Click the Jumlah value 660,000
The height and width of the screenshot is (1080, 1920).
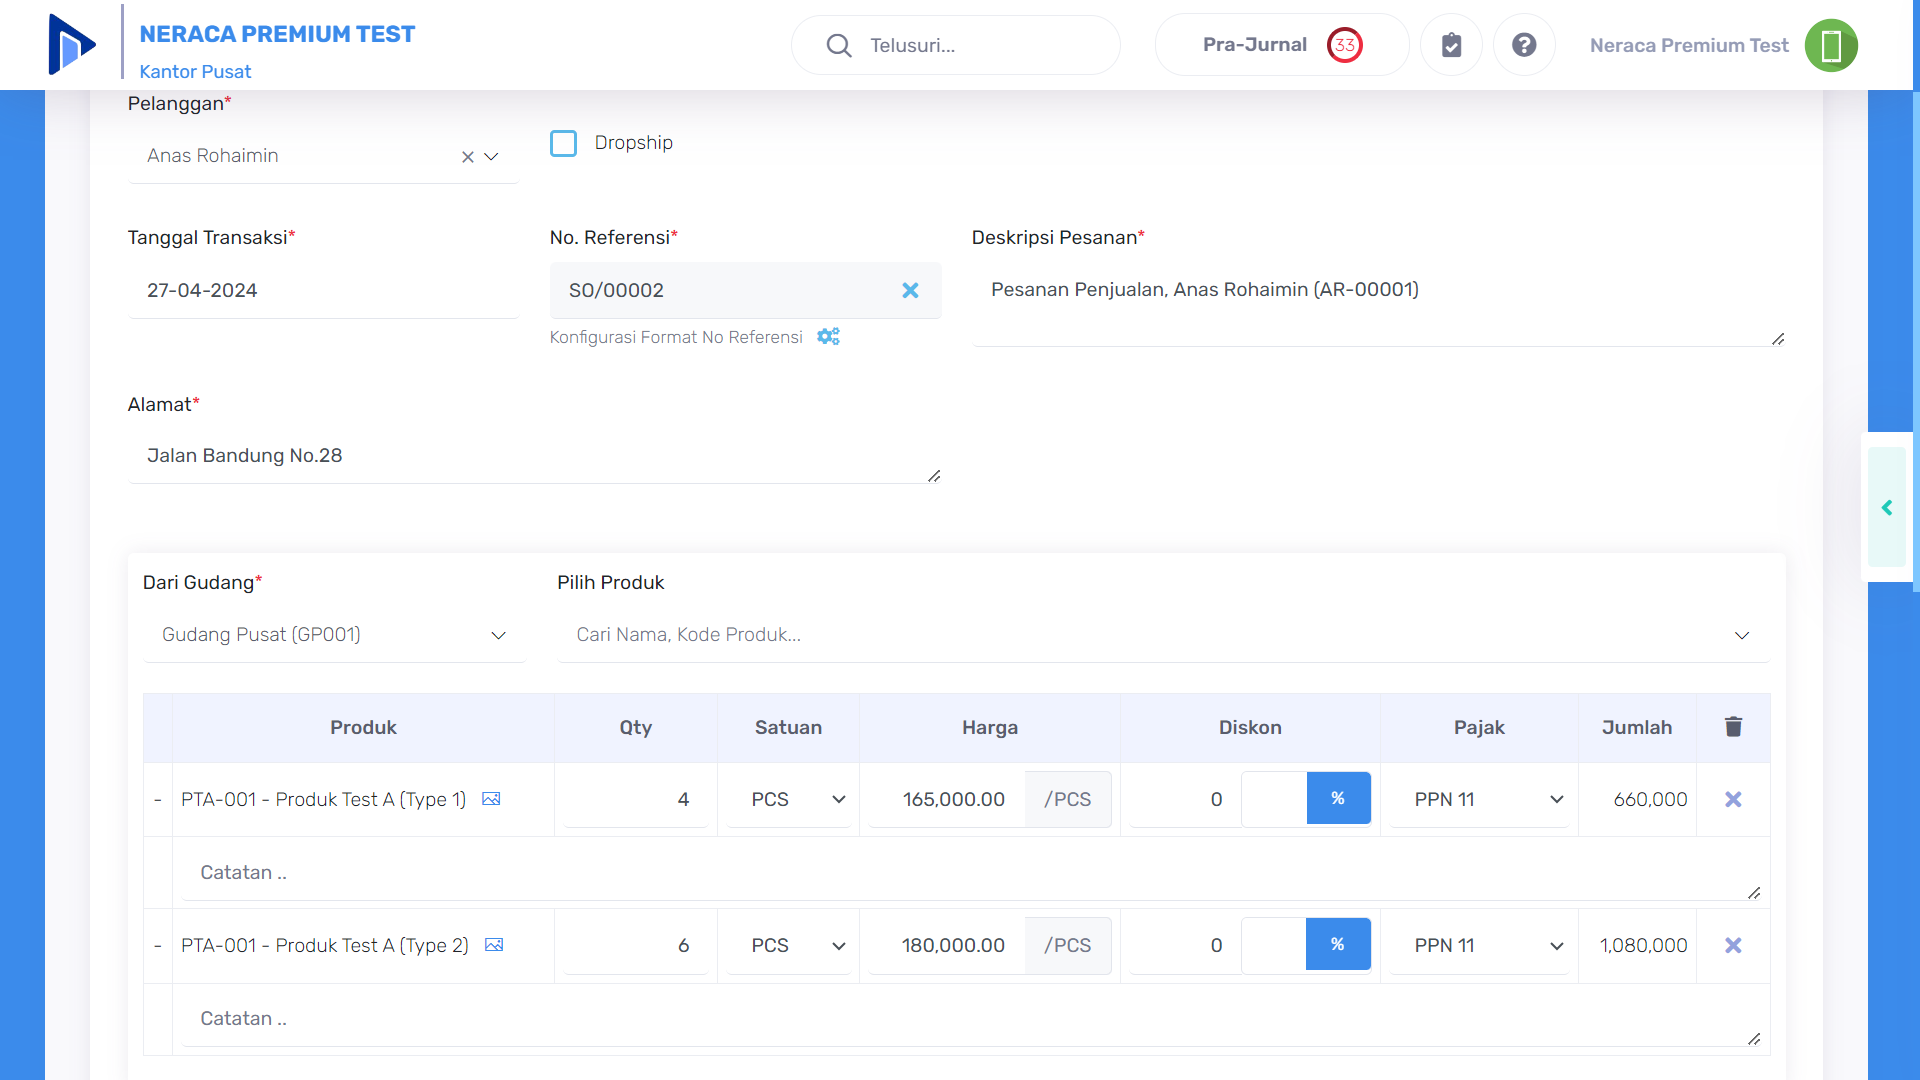click(1650, 800)
